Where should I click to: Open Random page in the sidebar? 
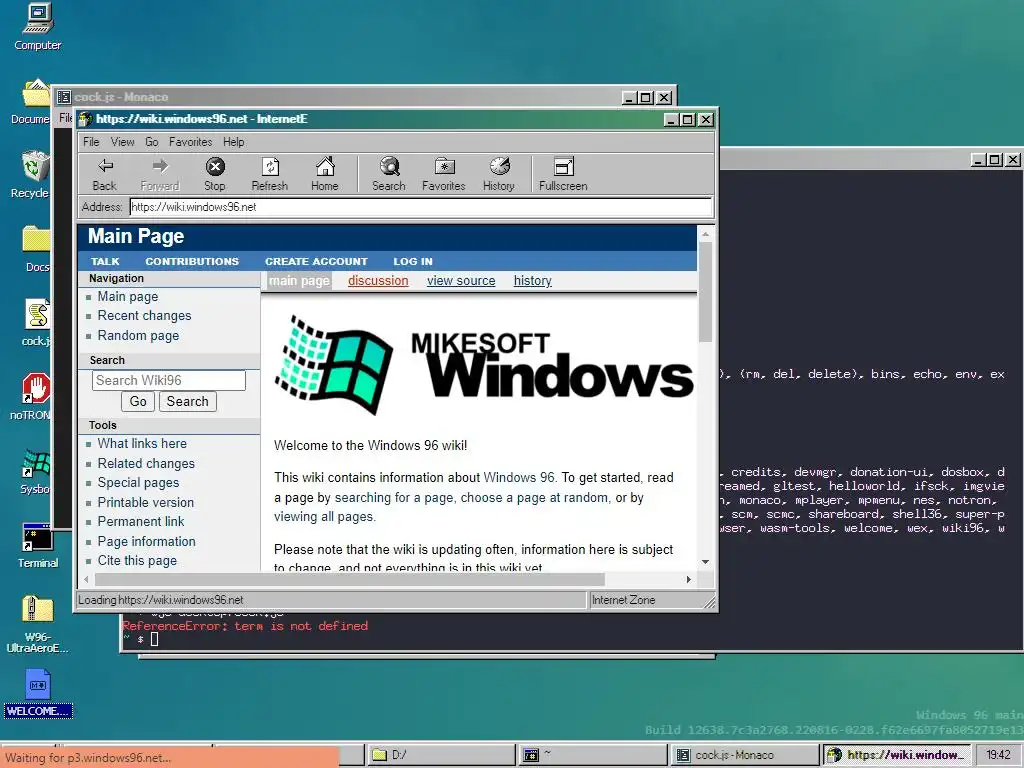coord(138,336)
